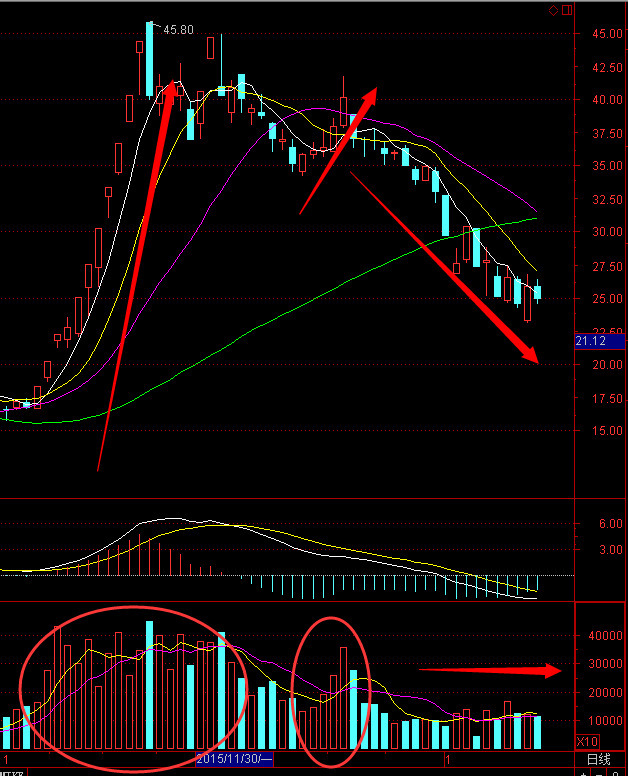This screenshot has height=776, width=628.
Task: Click the 25.00 price axis label
Action: tap(607, 298)
